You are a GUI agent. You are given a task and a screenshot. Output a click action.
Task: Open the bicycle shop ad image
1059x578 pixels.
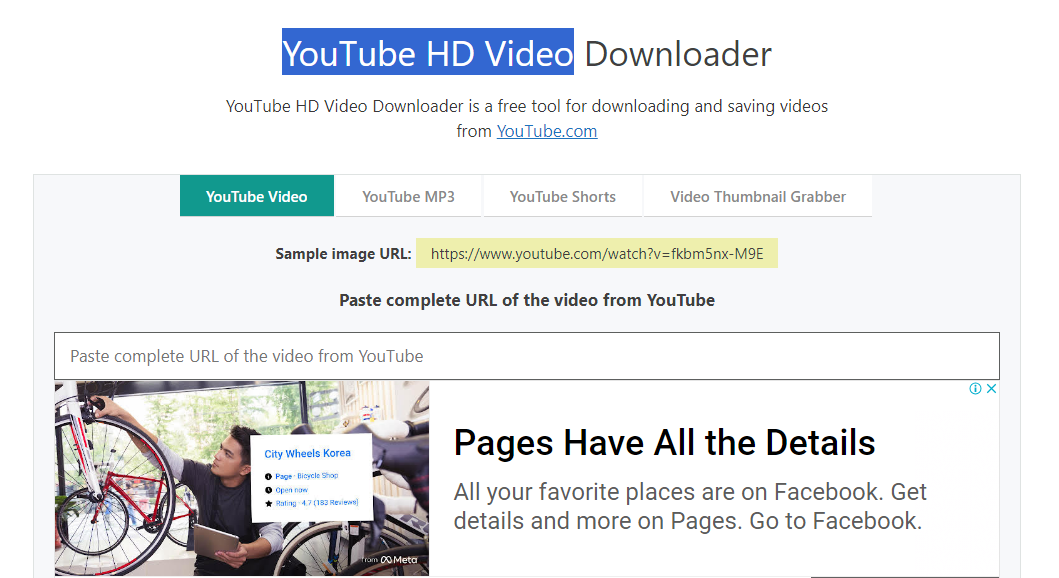pos(242,478)
